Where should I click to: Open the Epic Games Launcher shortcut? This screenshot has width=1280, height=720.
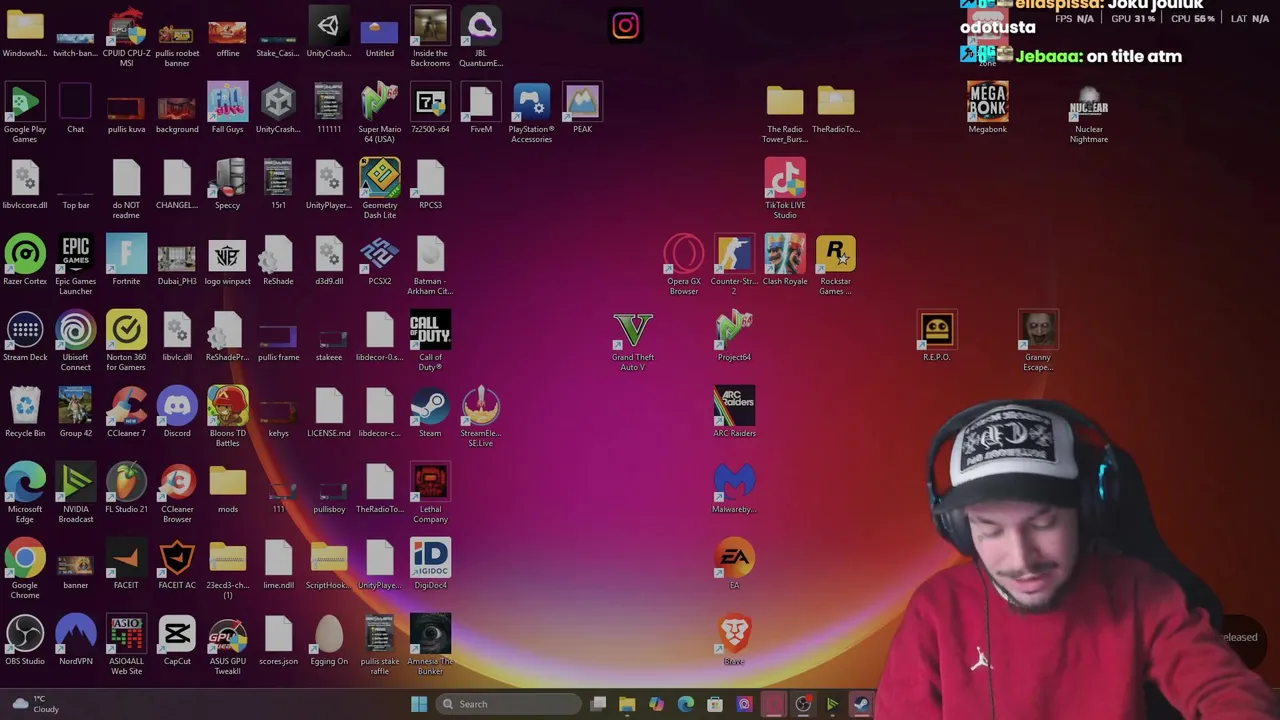pyautogui.click(x=75, y=265)
